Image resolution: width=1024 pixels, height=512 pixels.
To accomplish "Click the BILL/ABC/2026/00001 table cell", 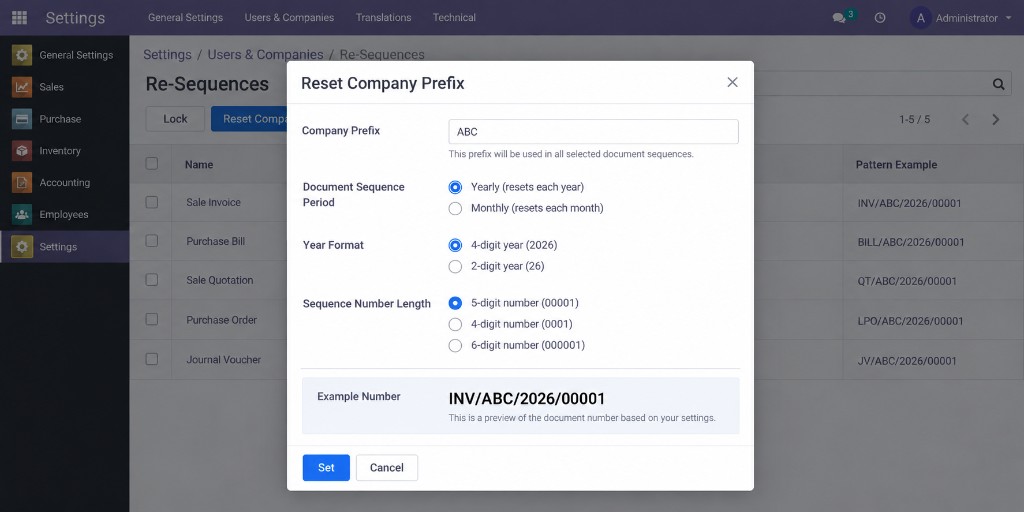I will click(x=911, y=242).
